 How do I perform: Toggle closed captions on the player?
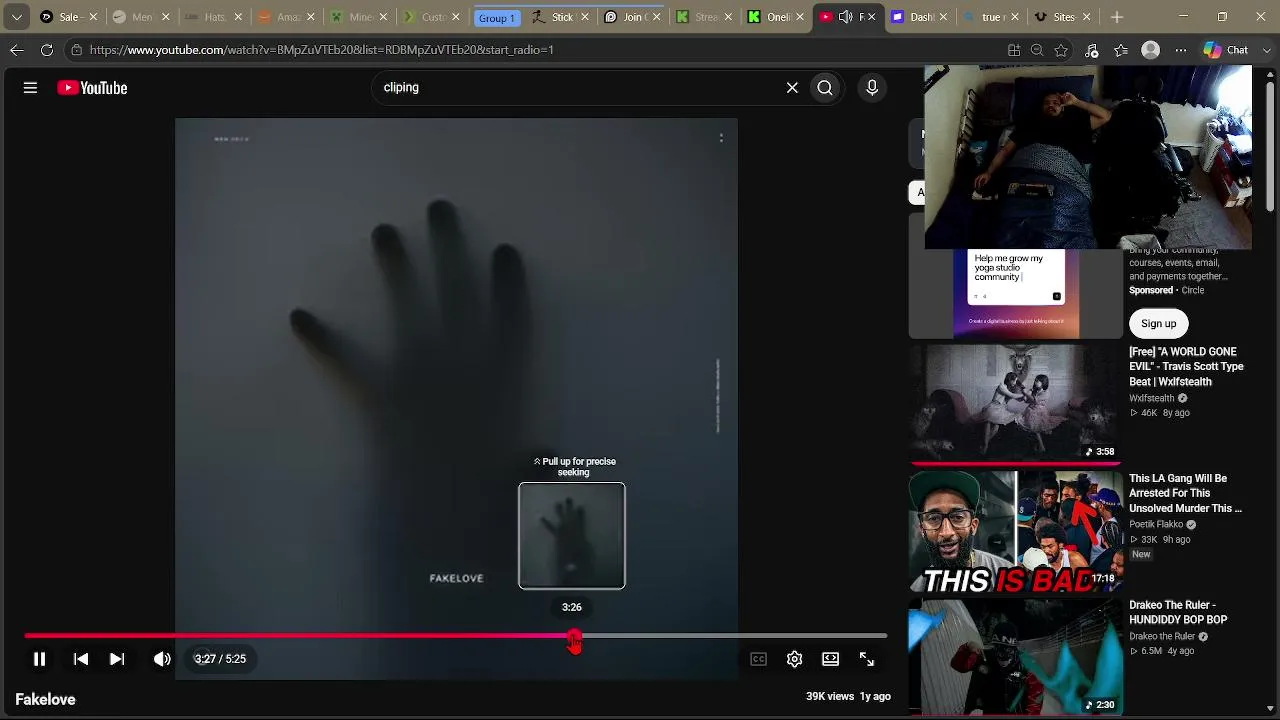(x=758, y=659)
